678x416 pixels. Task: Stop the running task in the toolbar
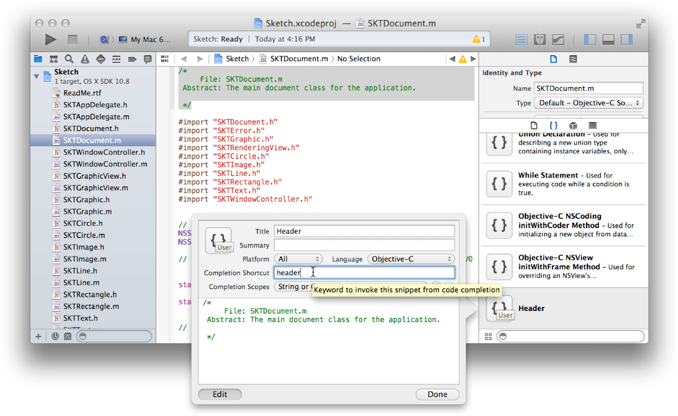(72, 40)
